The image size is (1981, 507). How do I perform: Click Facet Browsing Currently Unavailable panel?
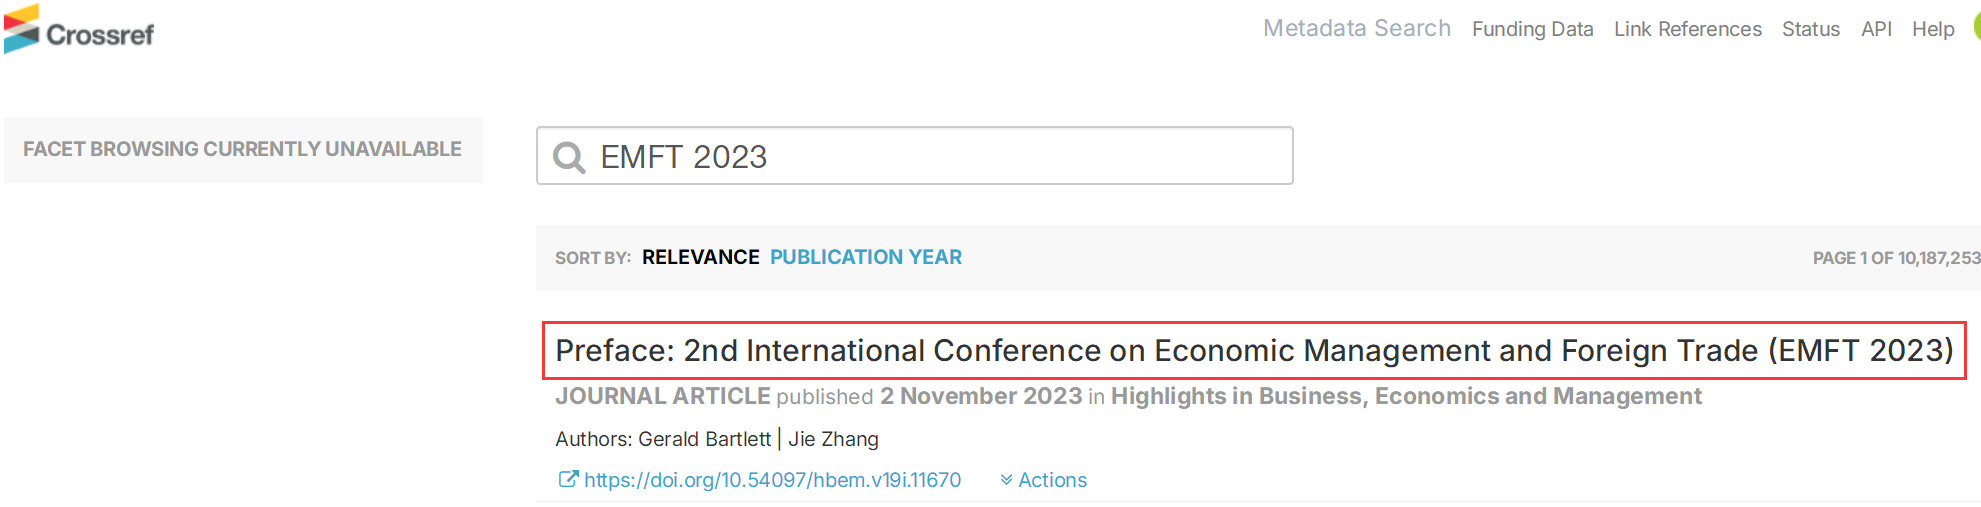[243, 149]
